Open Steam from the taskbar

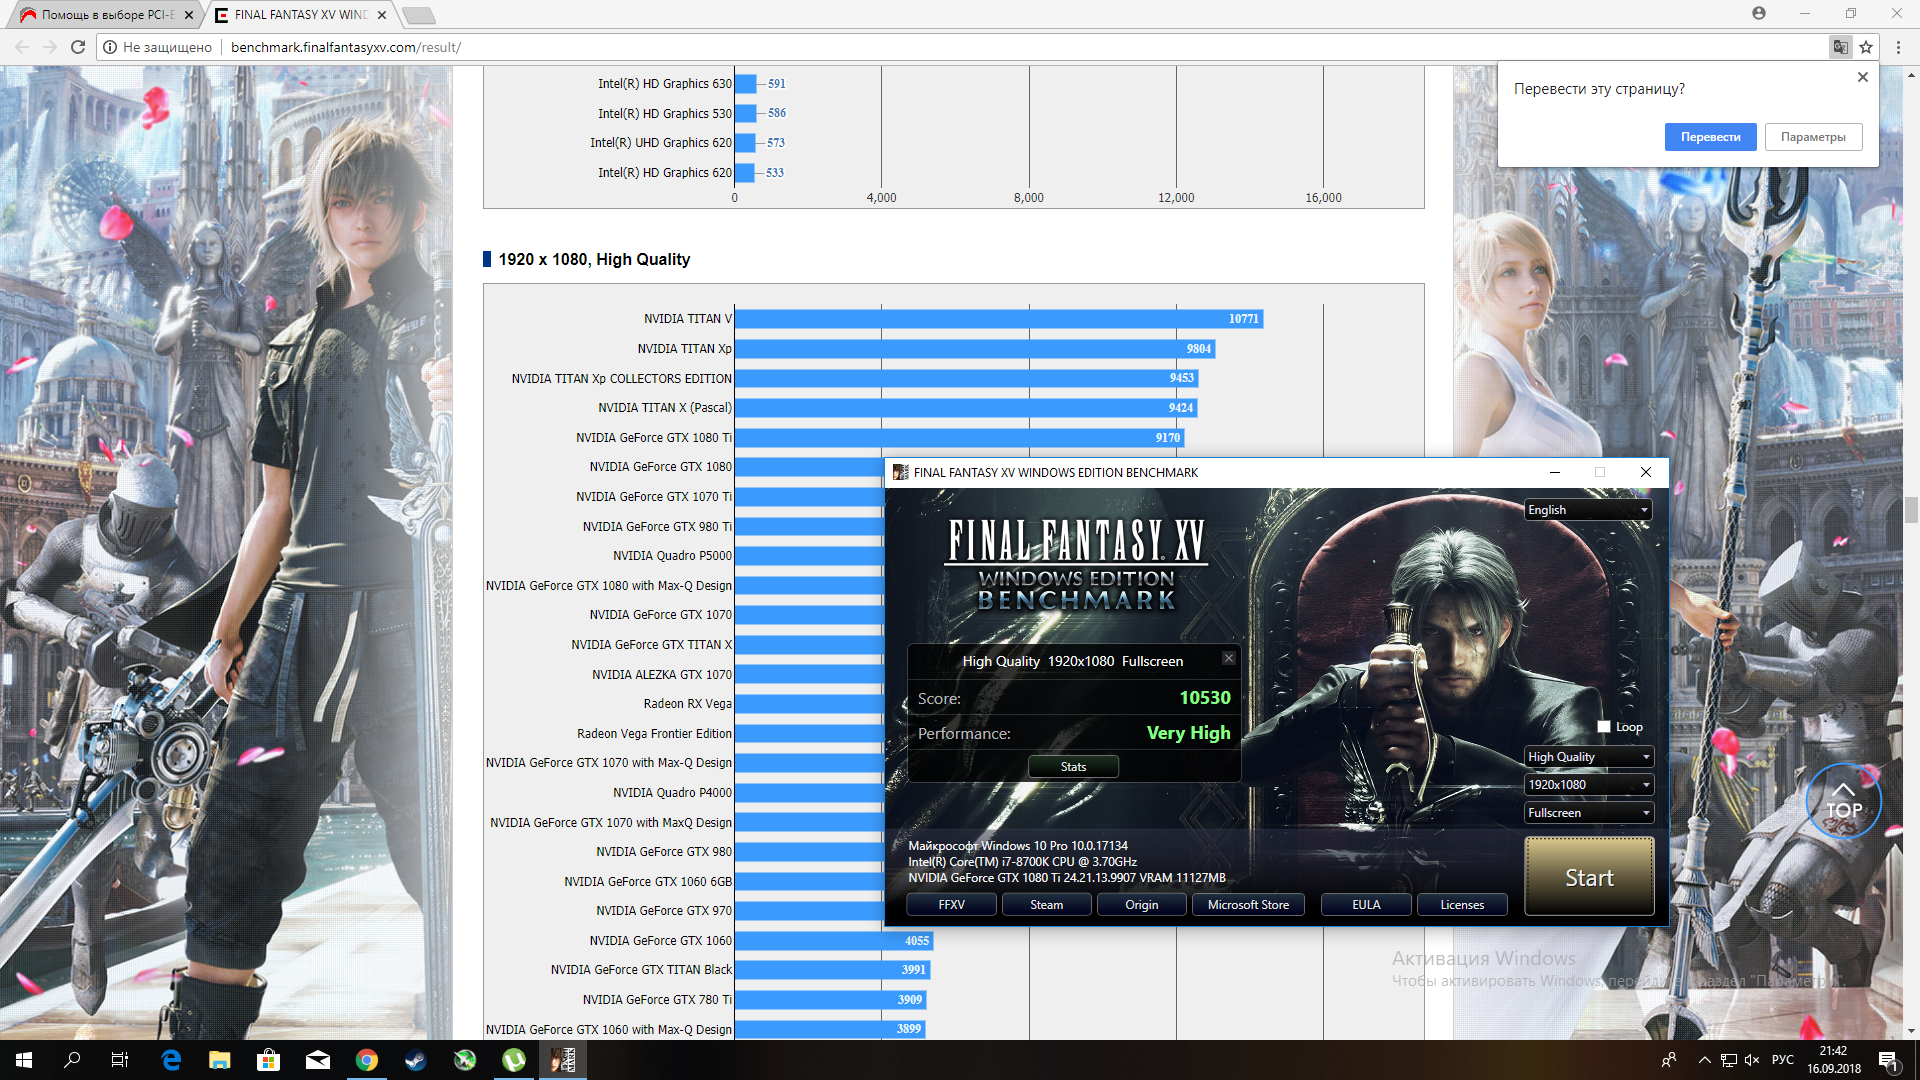(416, 1060)
